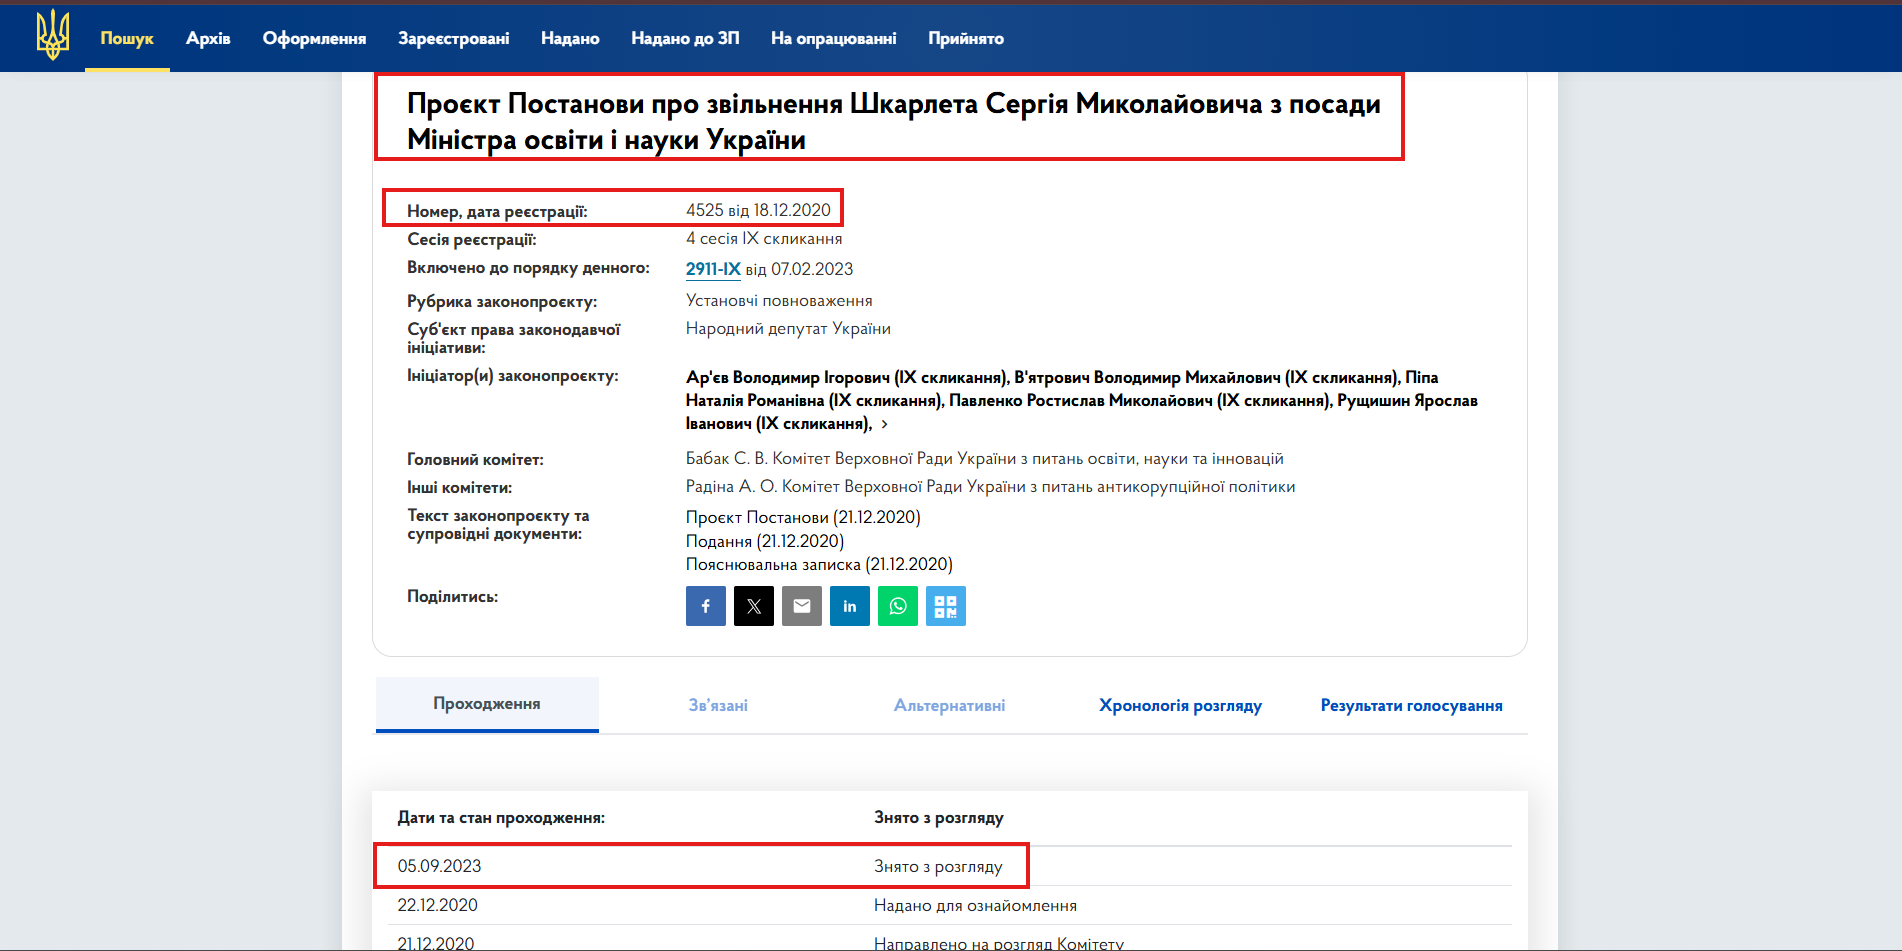Share via X (Twitter) icon

coord(754,606)
